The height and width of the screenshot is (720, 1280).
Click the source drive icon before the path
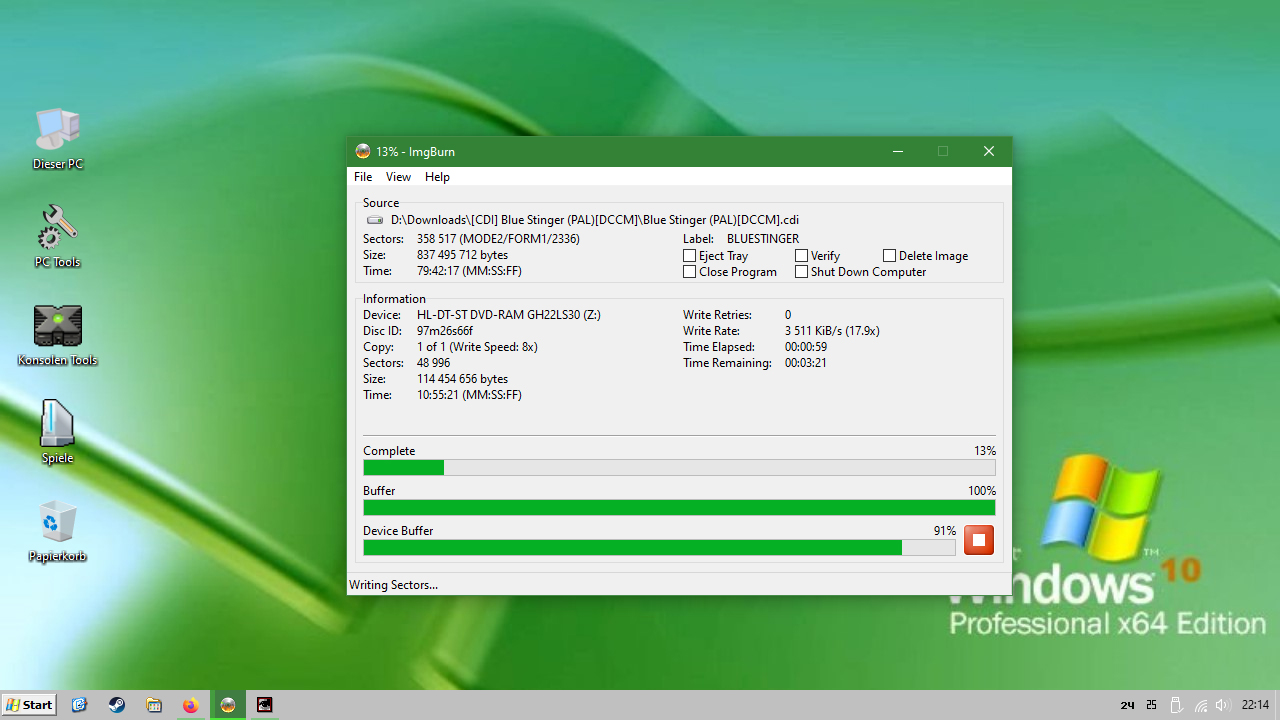(375, 220)
